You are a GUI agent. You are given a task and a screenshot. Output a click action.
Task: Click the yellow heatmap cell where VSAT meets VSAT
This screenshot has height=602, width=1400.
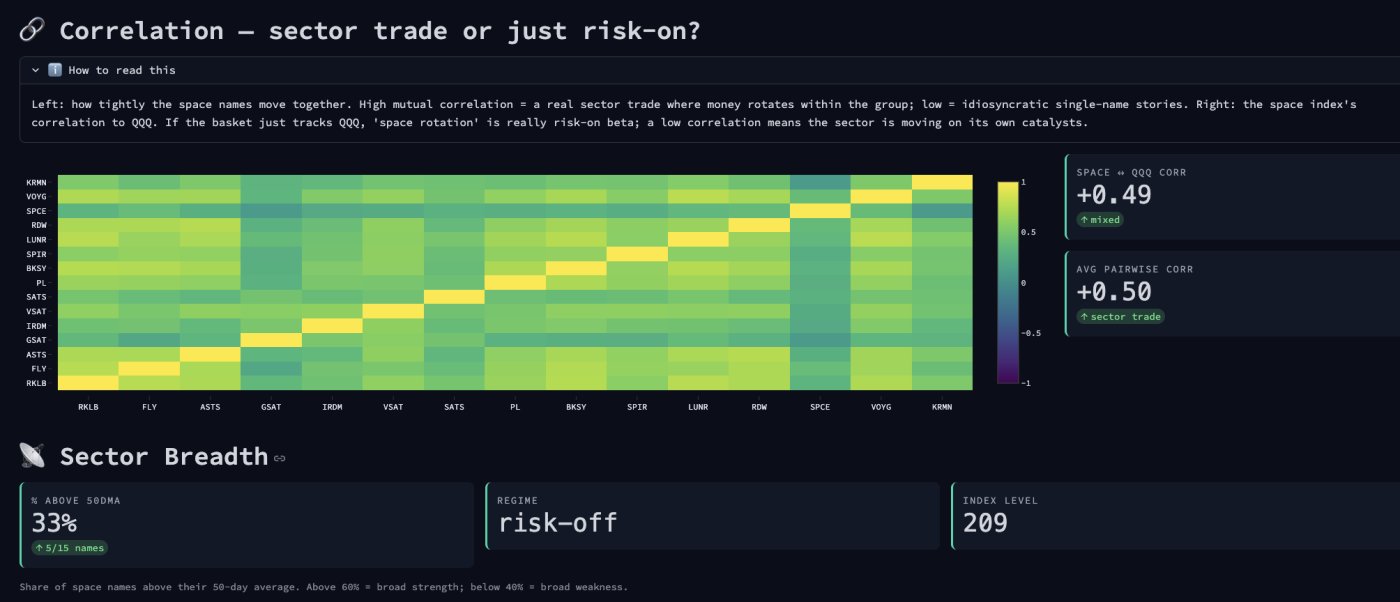[x=393, y=311]
